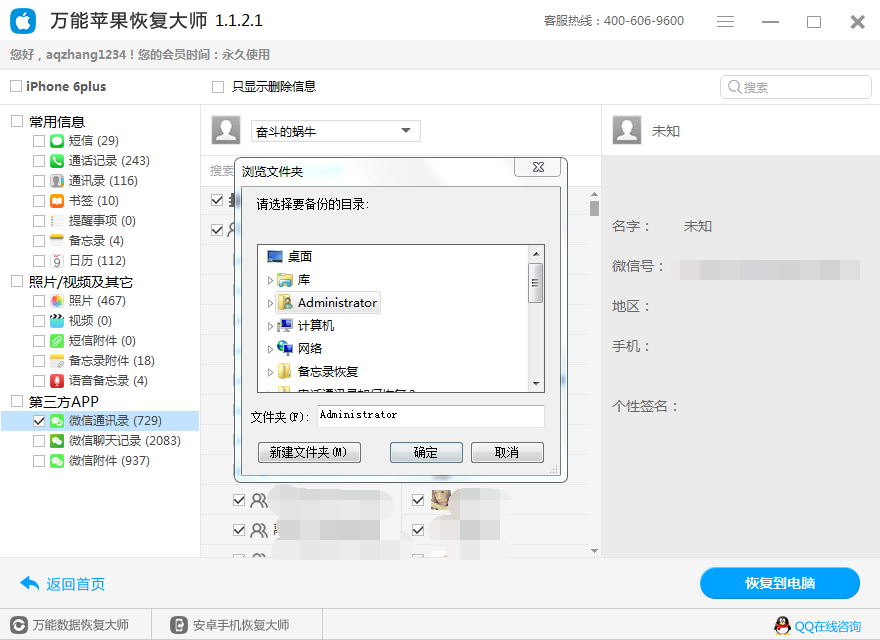Click the contact list scroll-down arrow
The image size is (880, 640).
[x=594, y=551]
